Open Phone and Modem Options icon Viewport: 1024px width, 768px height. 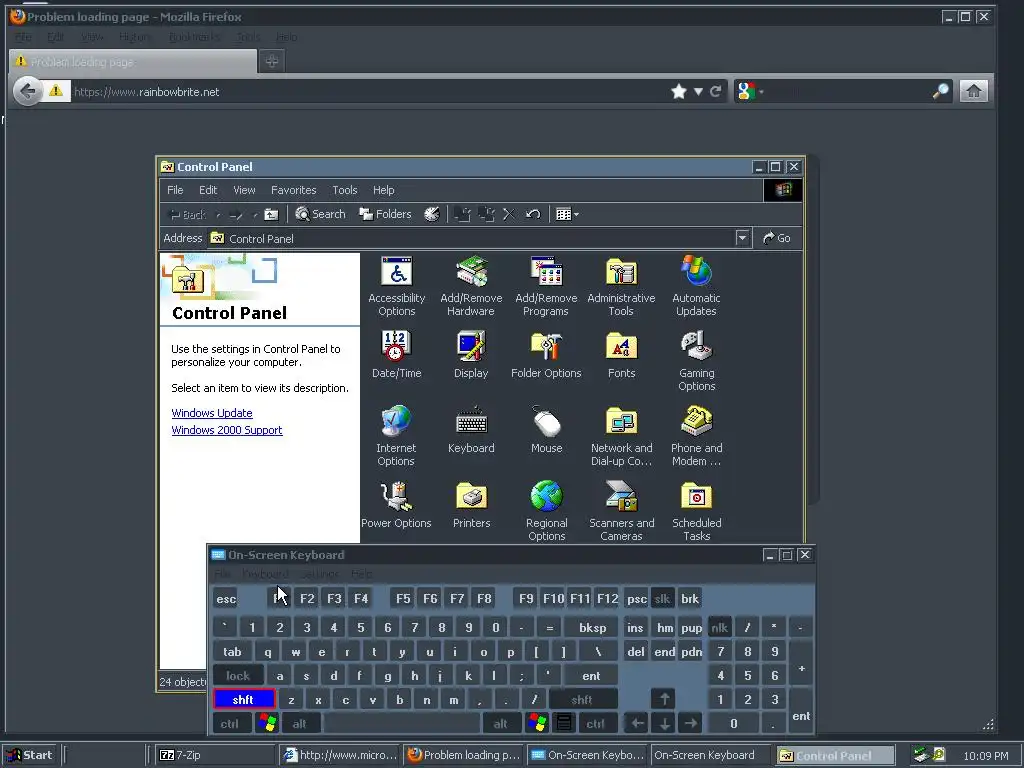pos(696,436)
